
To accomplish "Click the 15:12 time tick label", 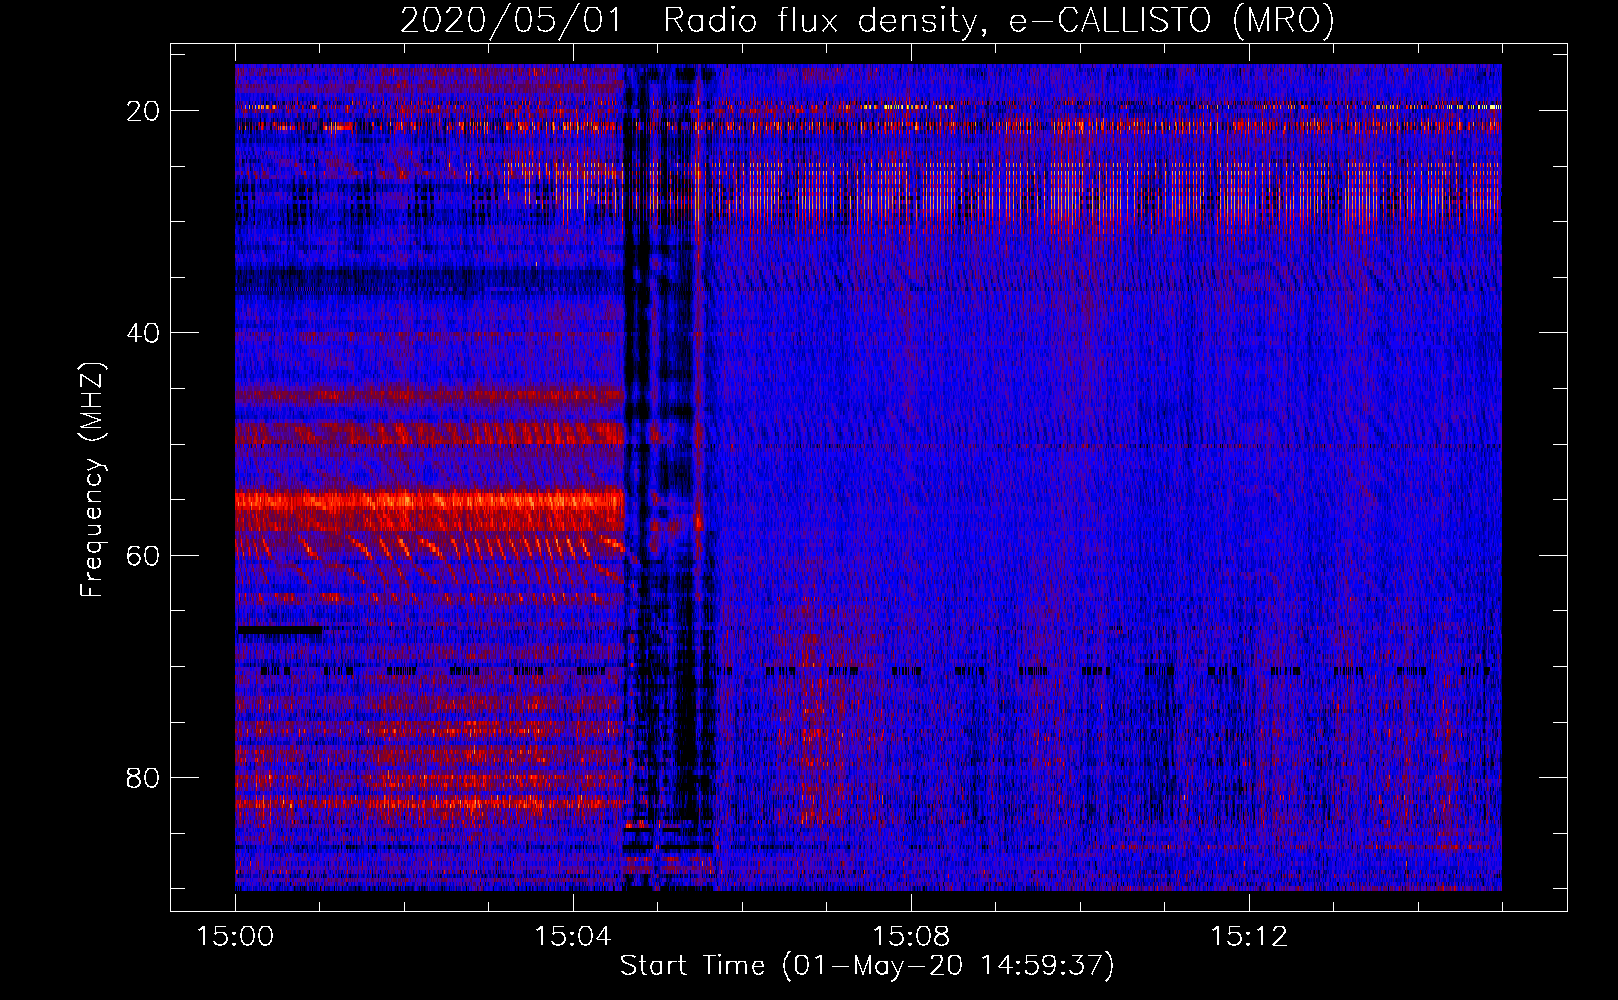I will (1248, 937).
